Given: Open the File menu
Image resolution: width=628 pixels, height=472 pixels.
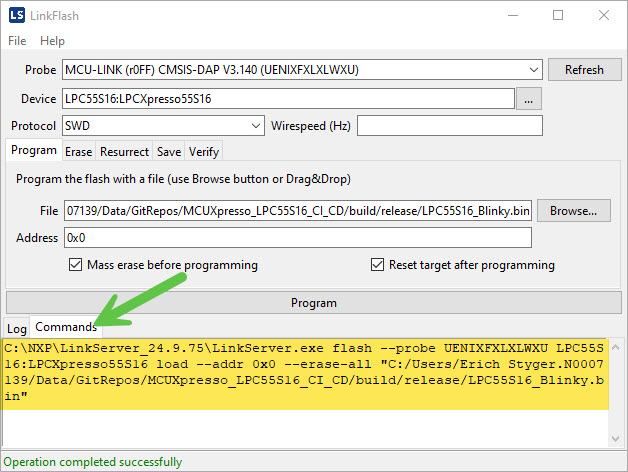Looking at the screenshot, I should point(18,41).
